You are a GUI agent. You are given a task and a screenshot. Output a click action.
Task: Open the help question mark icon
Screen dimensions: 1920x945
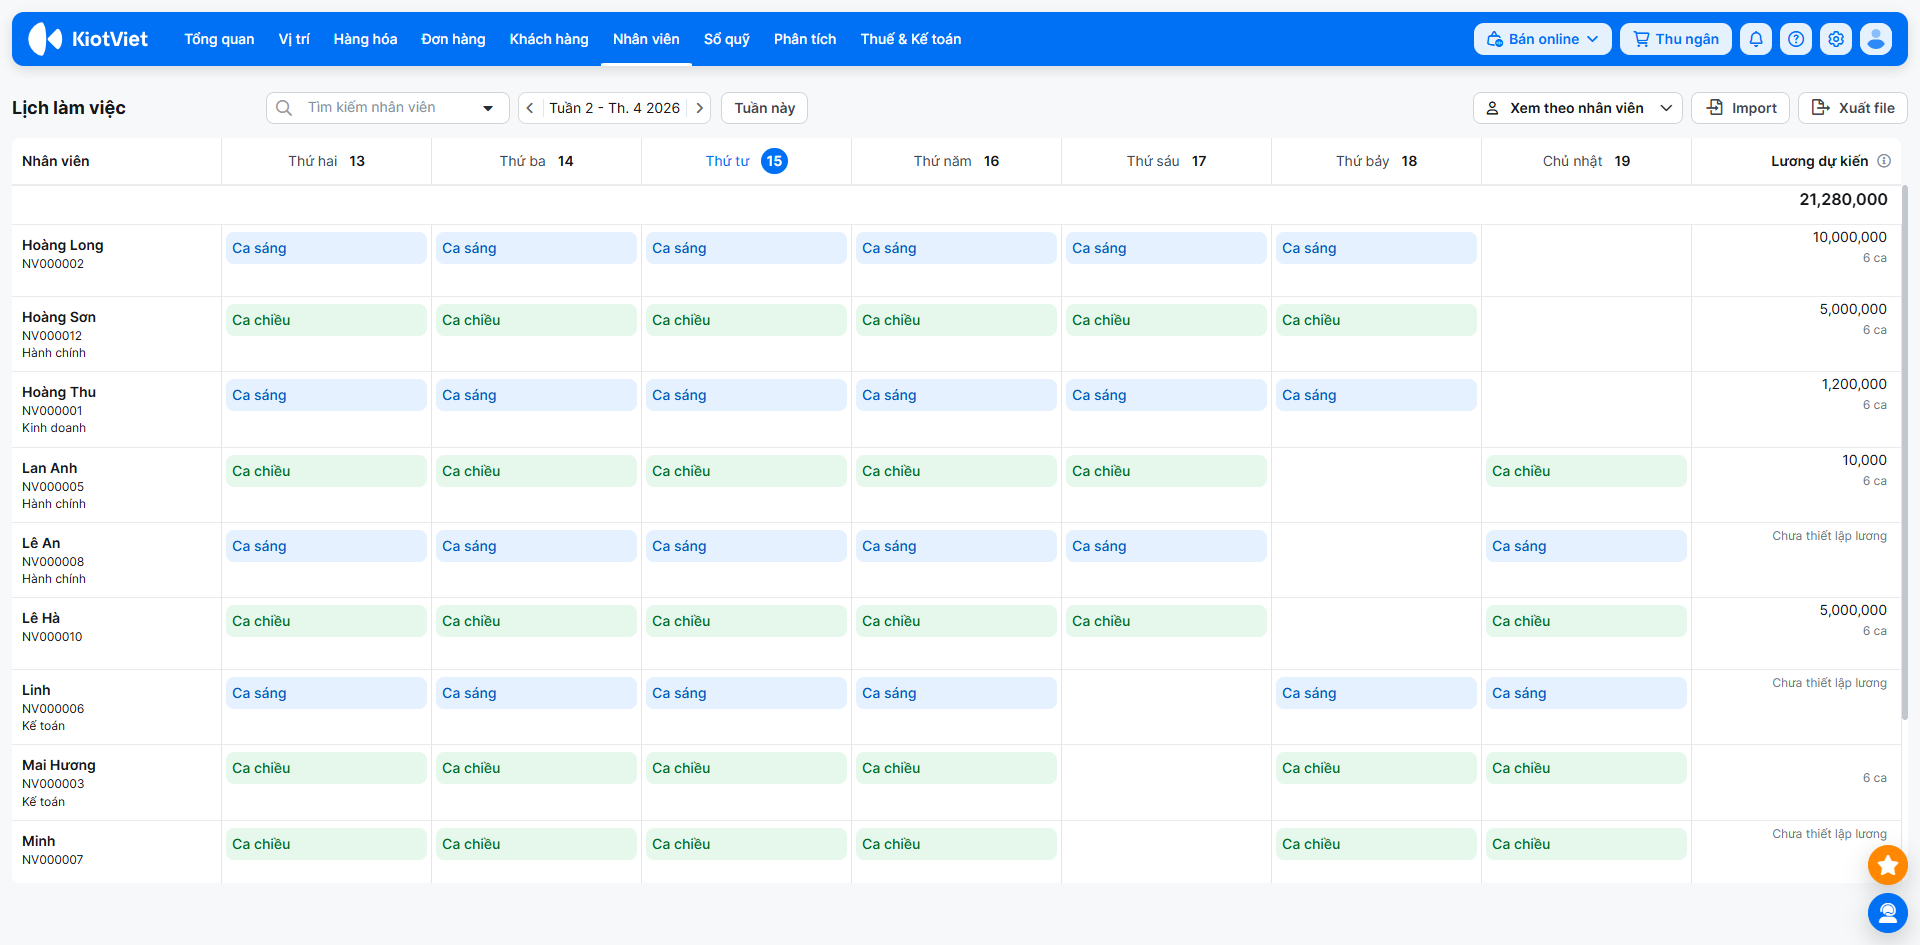coord(1796,39)
